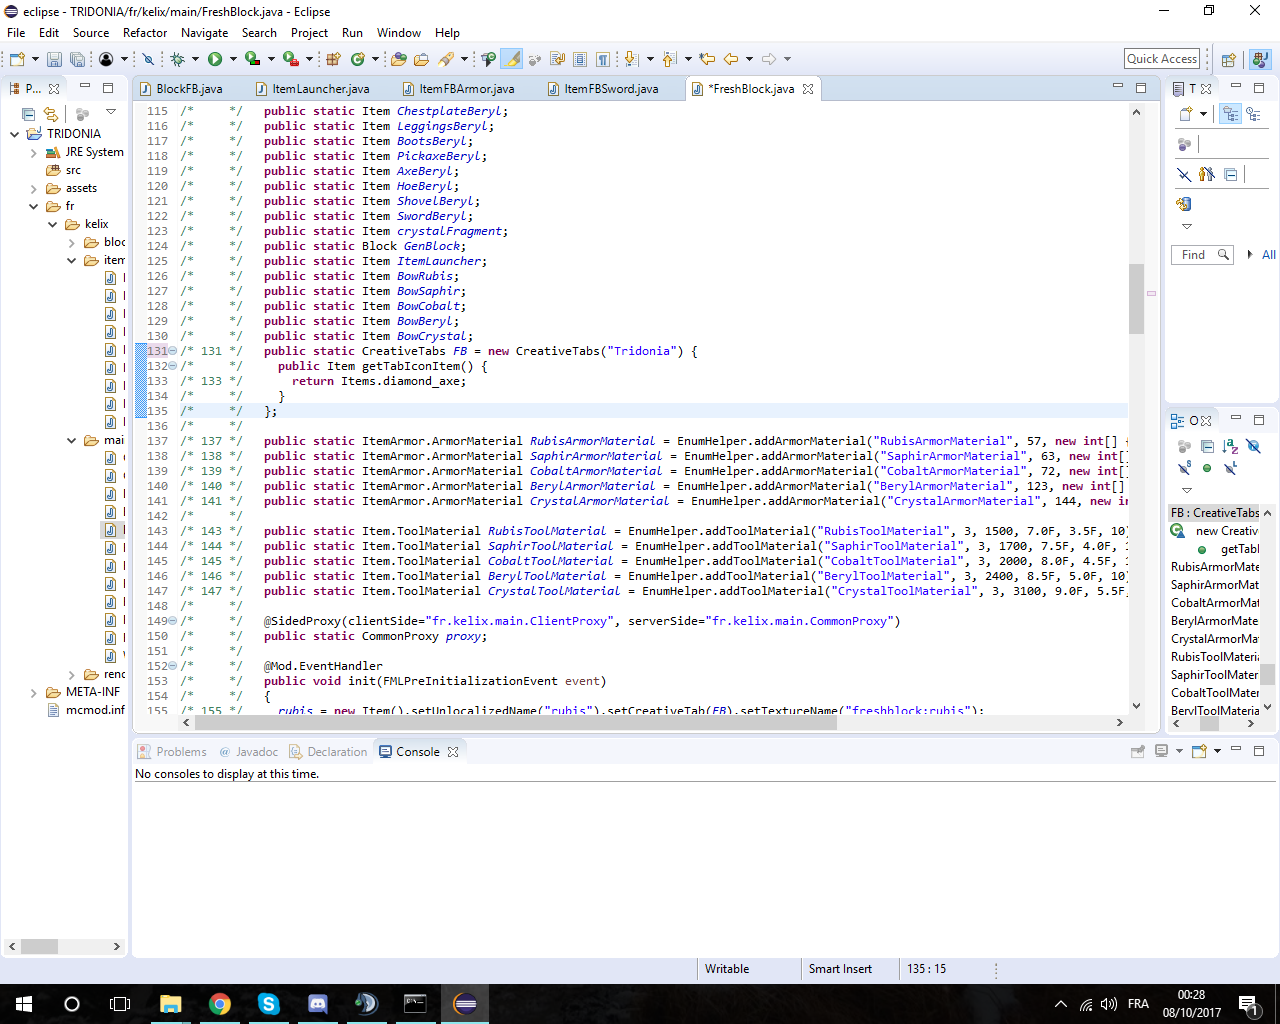Switch to the Declaration tab
This screenshot has height=1024, width=1280.
point(328,752)
